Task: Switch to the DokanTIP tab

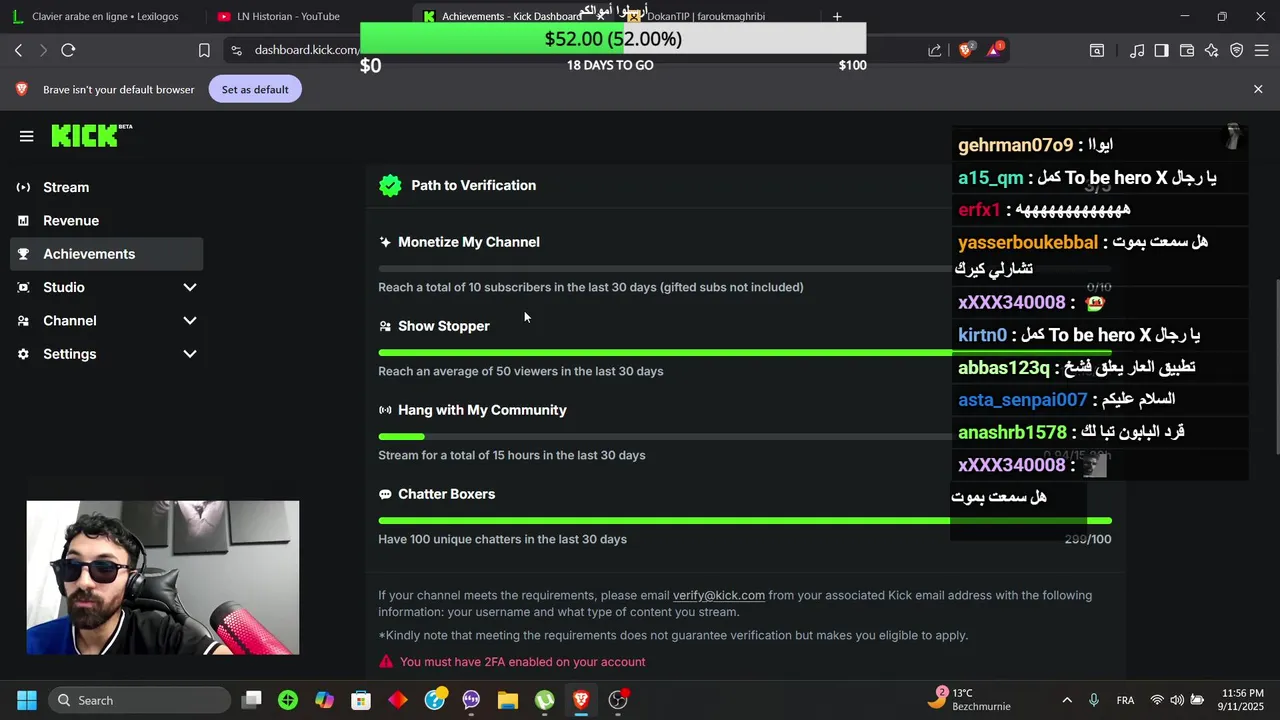Action: pos(715,16)
